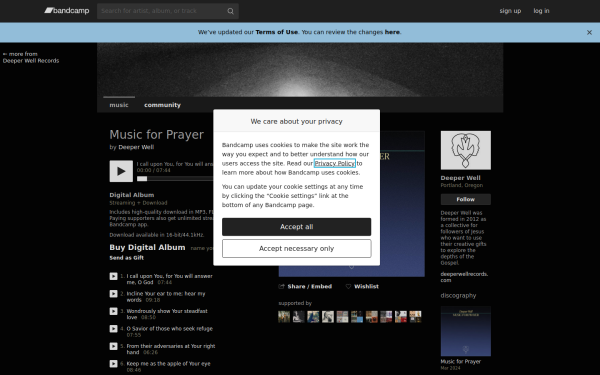Open the last supporter avatar
The height and width of the screenshot is (375, 600).
click(x=415, y=317)
